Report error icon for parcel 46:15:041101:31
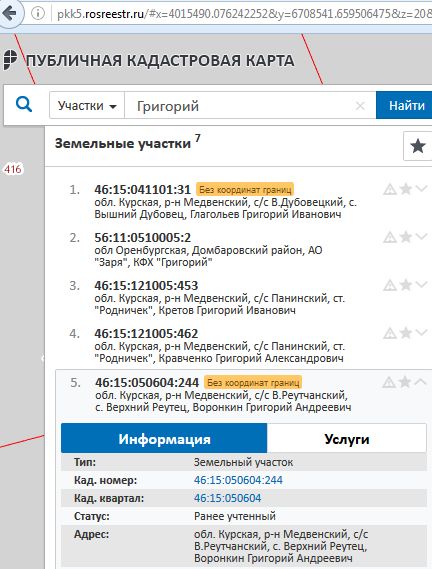This screenshot has height=569, width=432. (x=390, y=189)
